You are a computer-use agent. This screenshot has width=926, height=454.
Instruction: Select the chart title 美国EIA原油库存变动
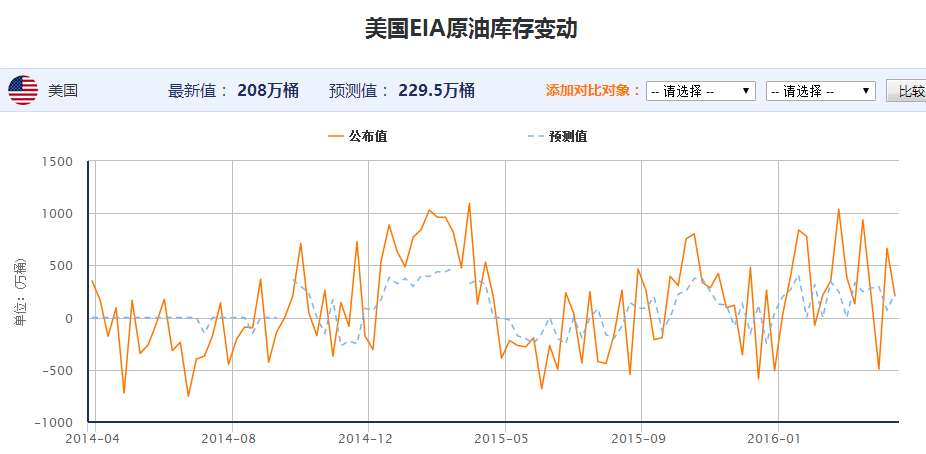pos(471,29)
